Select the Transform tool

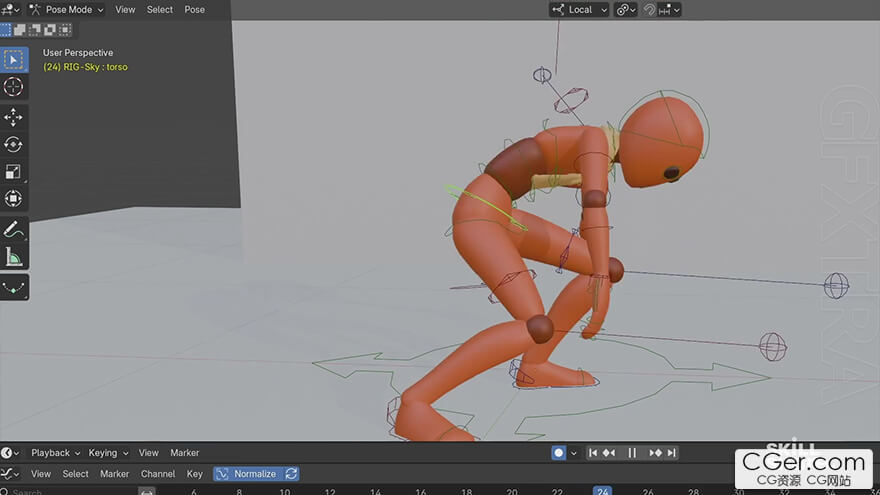tap(14, 199)
